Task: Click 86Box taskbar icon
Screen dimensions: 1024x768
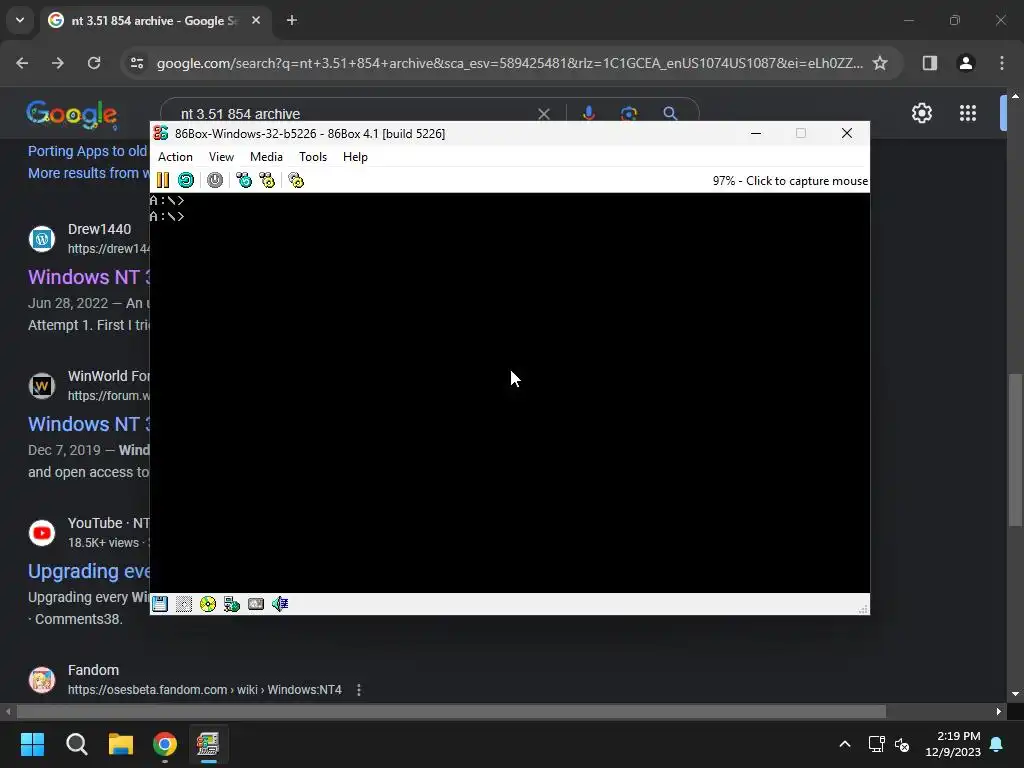Action: pyautogui.click(x=208, y=744)
